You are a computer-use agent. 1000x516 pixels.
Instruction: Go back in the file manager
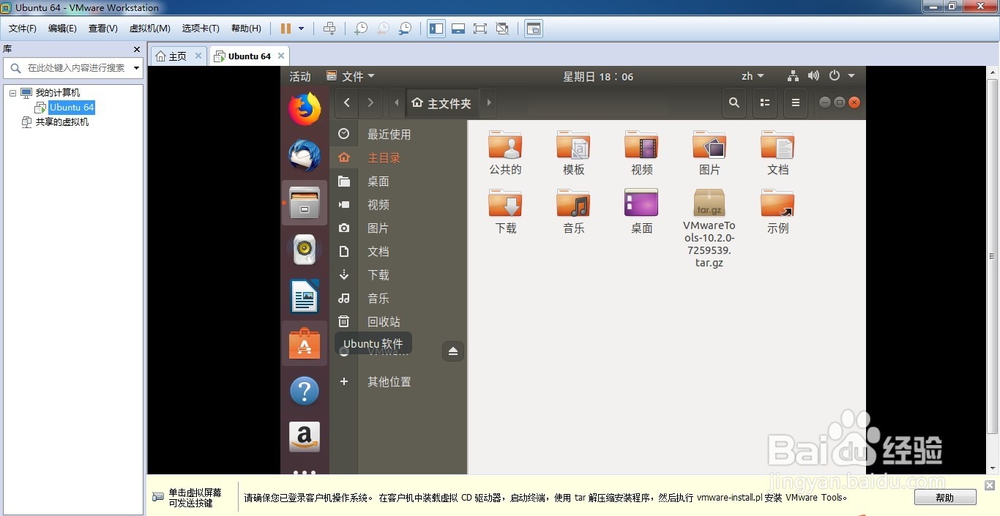tap(346, 103)
